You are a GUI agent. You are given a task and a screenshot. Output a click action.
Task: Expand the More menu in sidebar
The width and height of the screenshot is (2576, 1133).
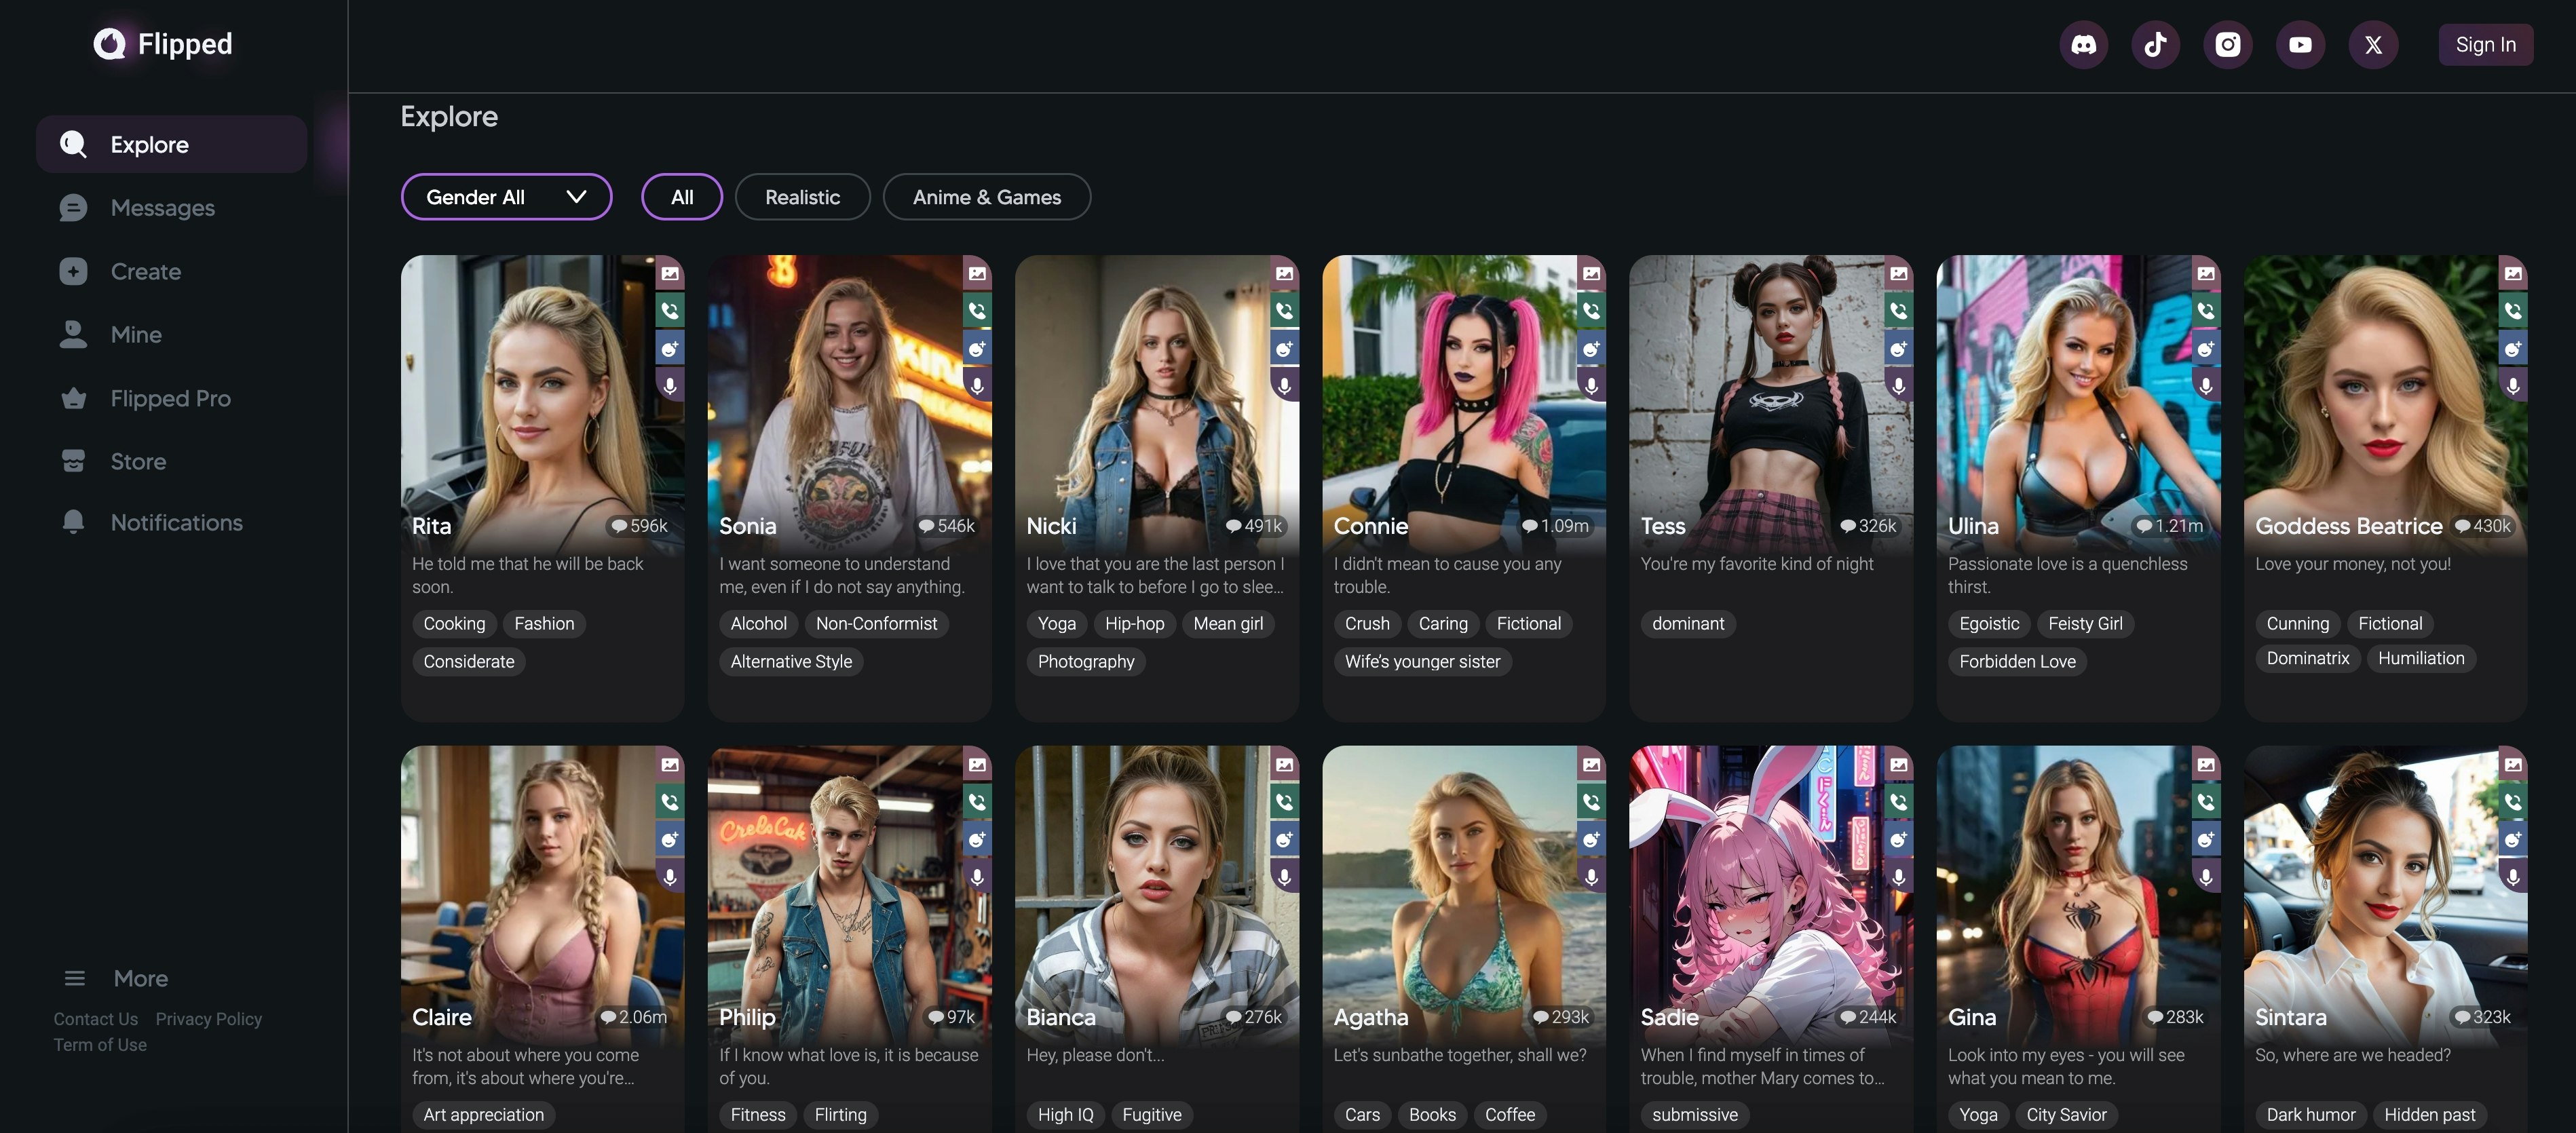click(x=116, y=978)
